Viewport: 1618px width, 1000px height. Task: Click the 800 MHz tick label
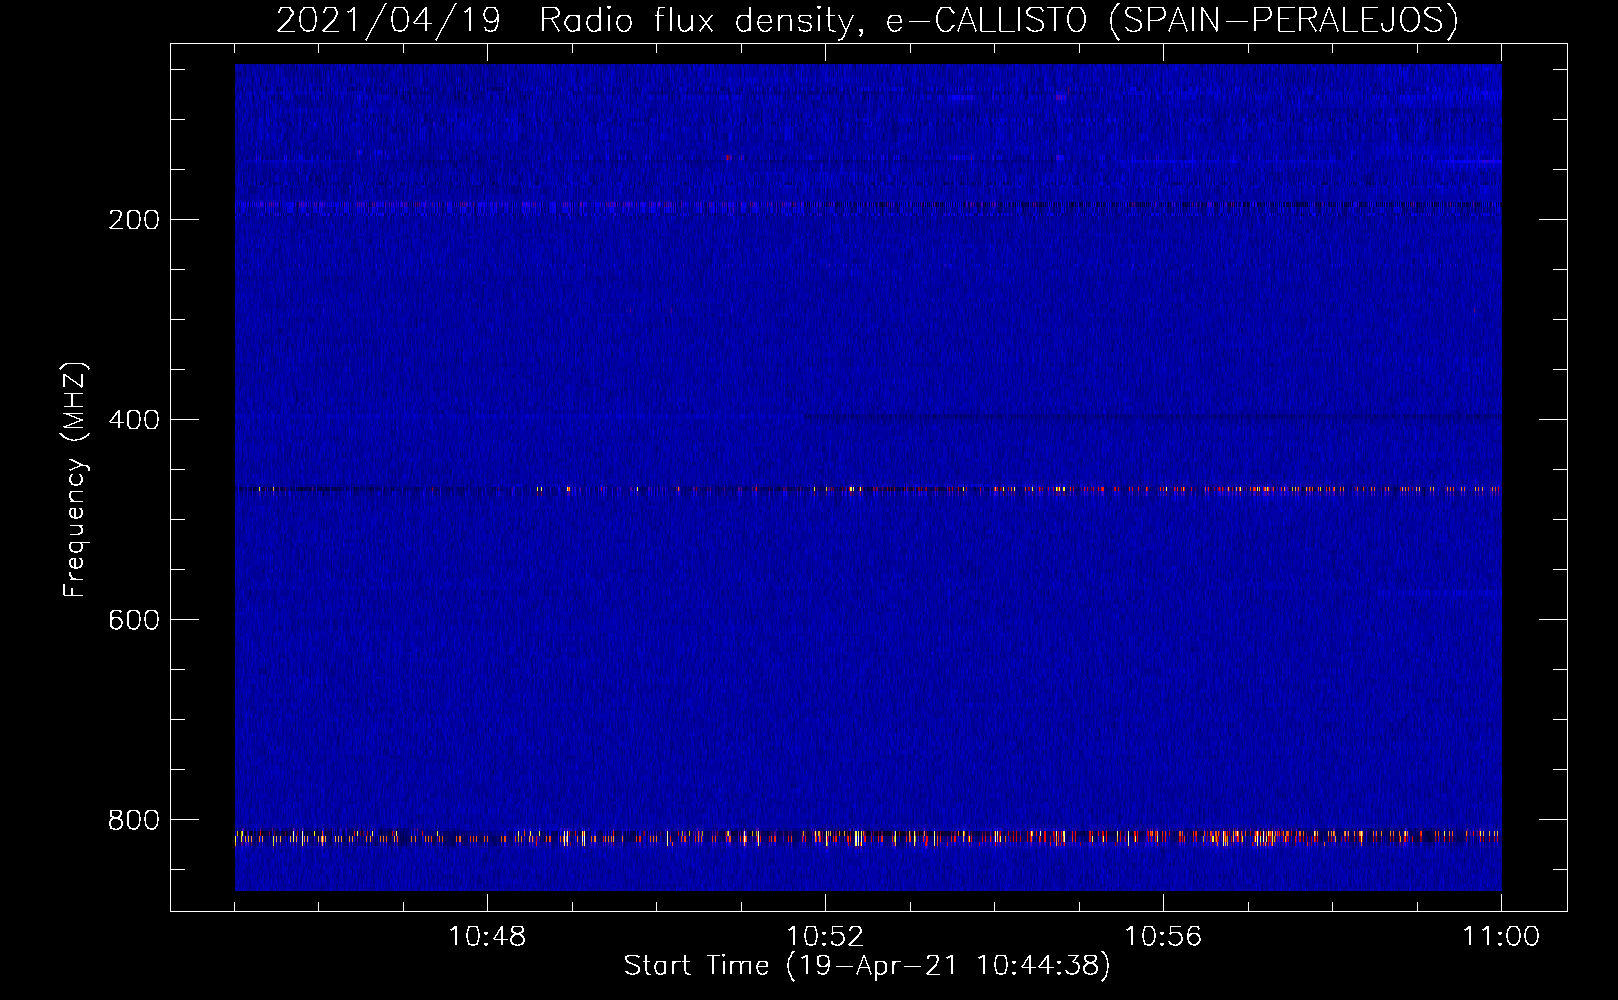[134, 820]
